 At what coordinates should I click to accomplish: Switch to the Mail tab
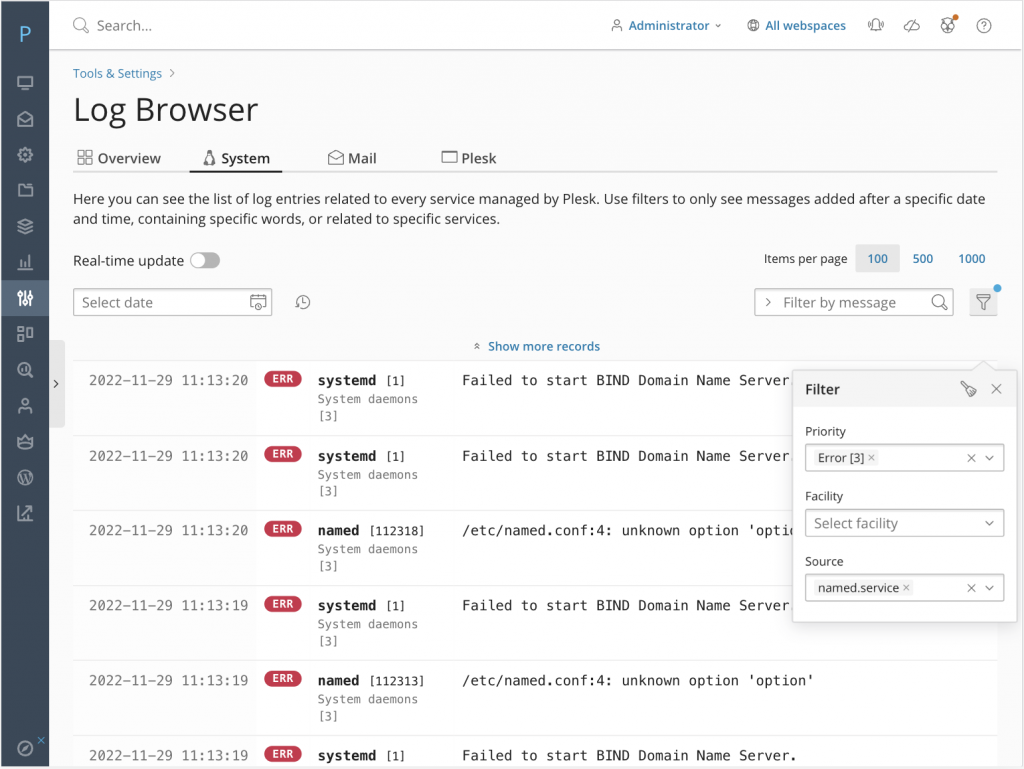pyautogui.click(x=352, y=158)
